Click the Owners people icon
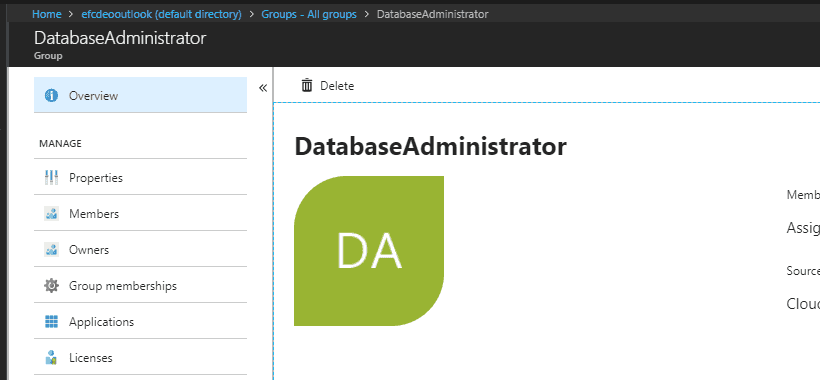820x380 pixels. tap(51, 250)
